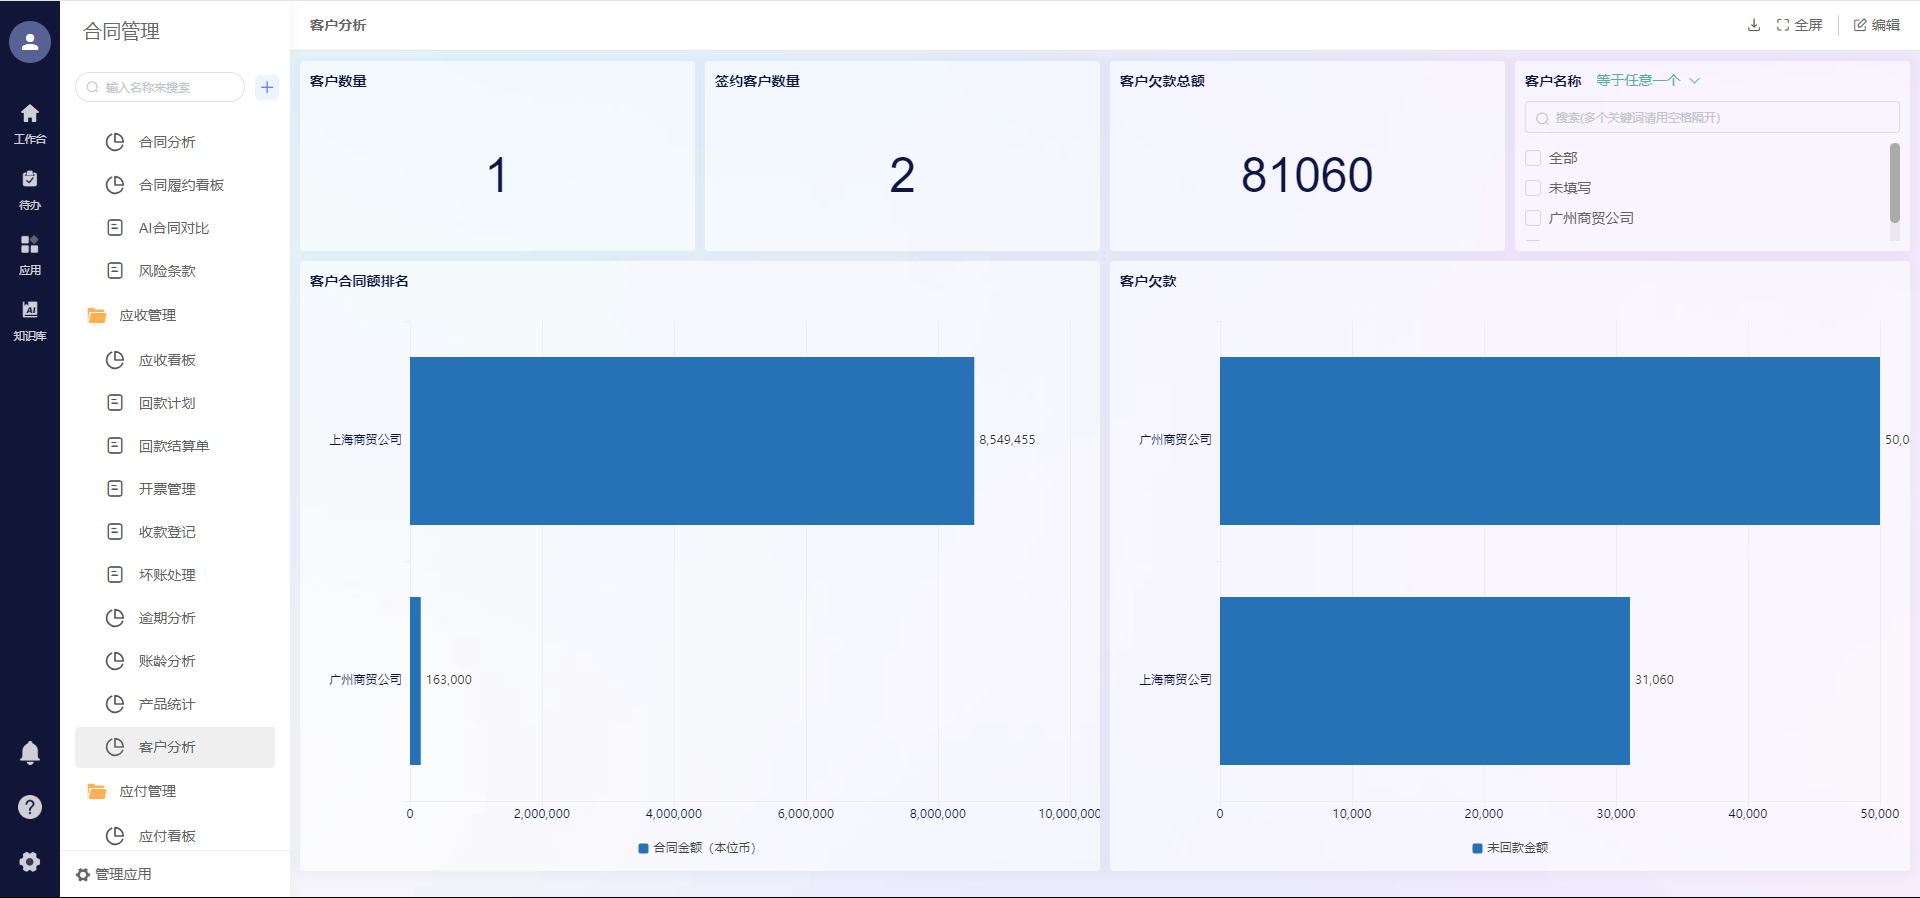Click the 客户名称 filter search field

coord(1712,117)
